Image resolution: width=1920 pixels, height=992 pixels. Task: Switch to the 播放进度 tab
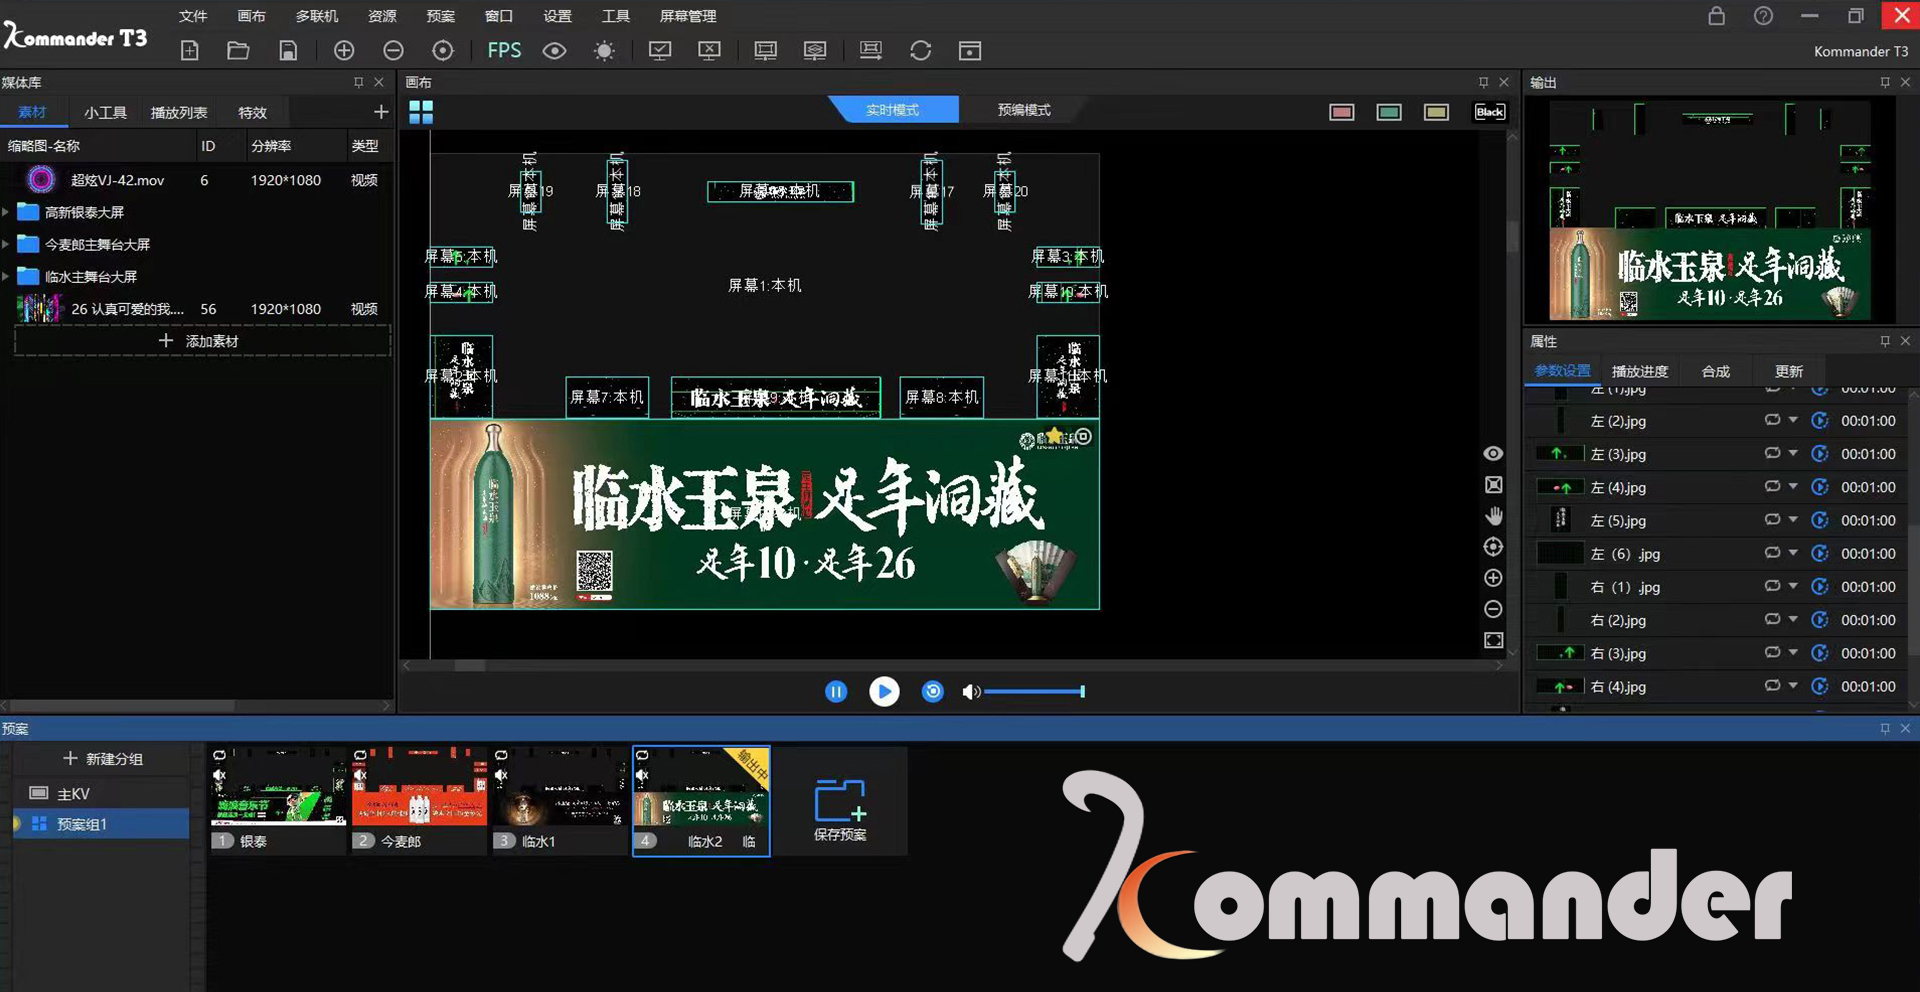(1640, 371)
